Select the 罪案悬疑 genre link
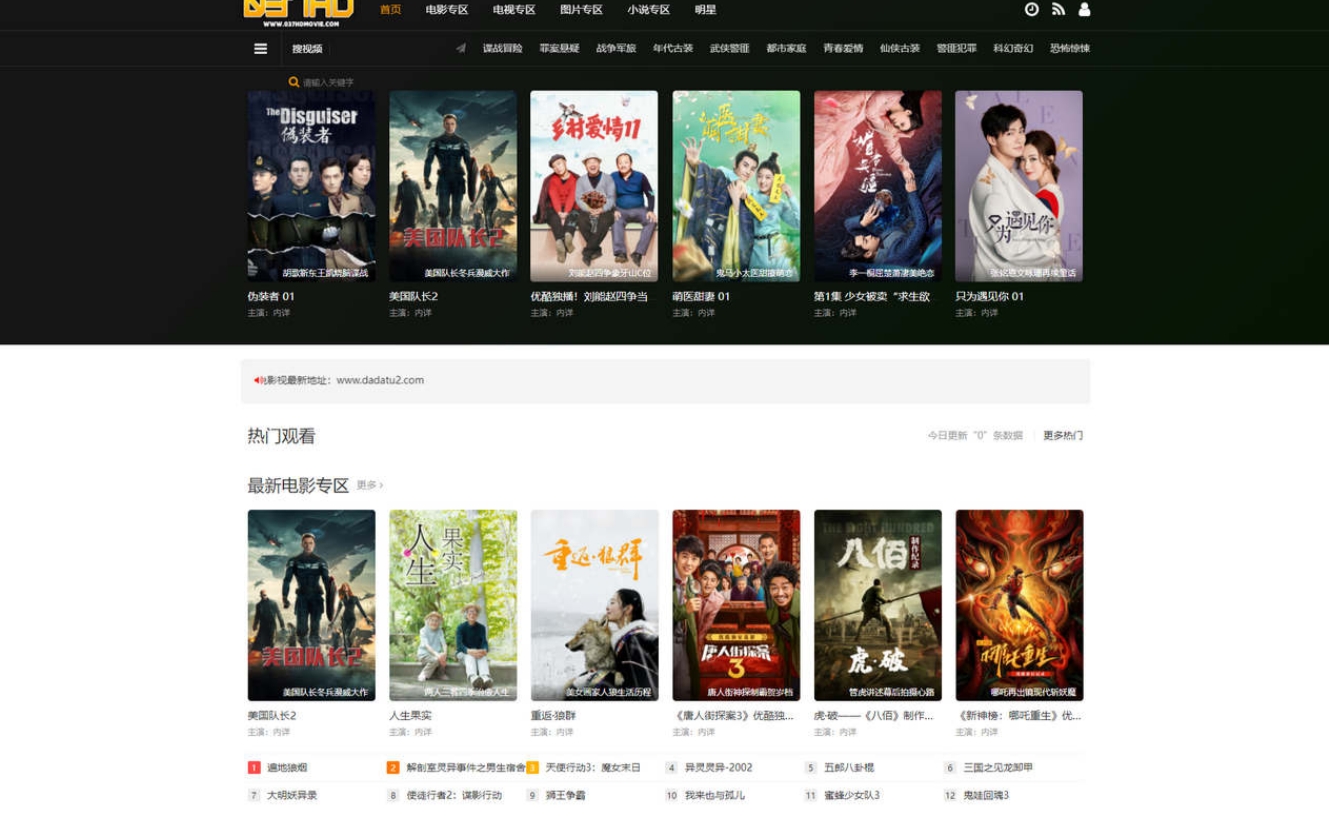Image resolution: width=1329 pixels, height=835 pixels. coord(559,48)
